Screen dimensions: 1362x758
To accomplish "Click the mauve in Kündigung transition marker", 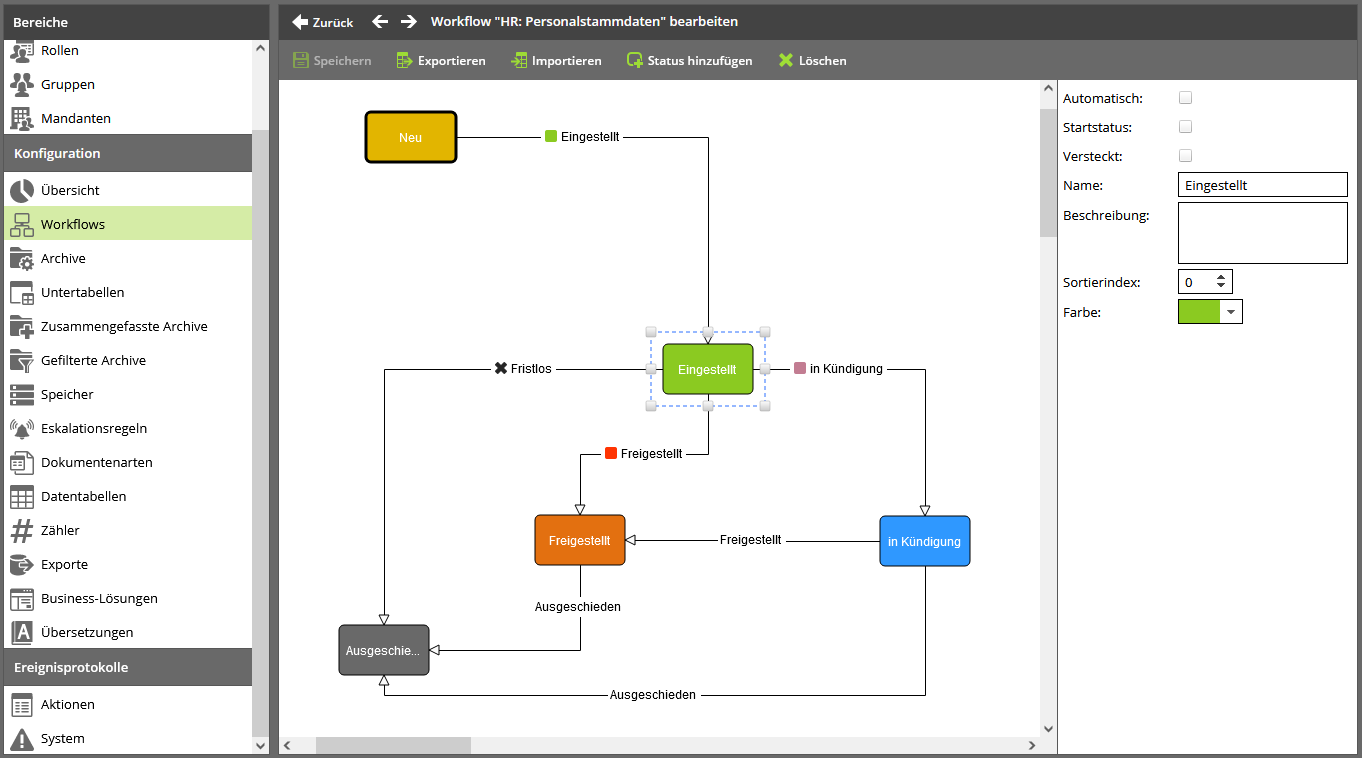I will click(800, 368).
